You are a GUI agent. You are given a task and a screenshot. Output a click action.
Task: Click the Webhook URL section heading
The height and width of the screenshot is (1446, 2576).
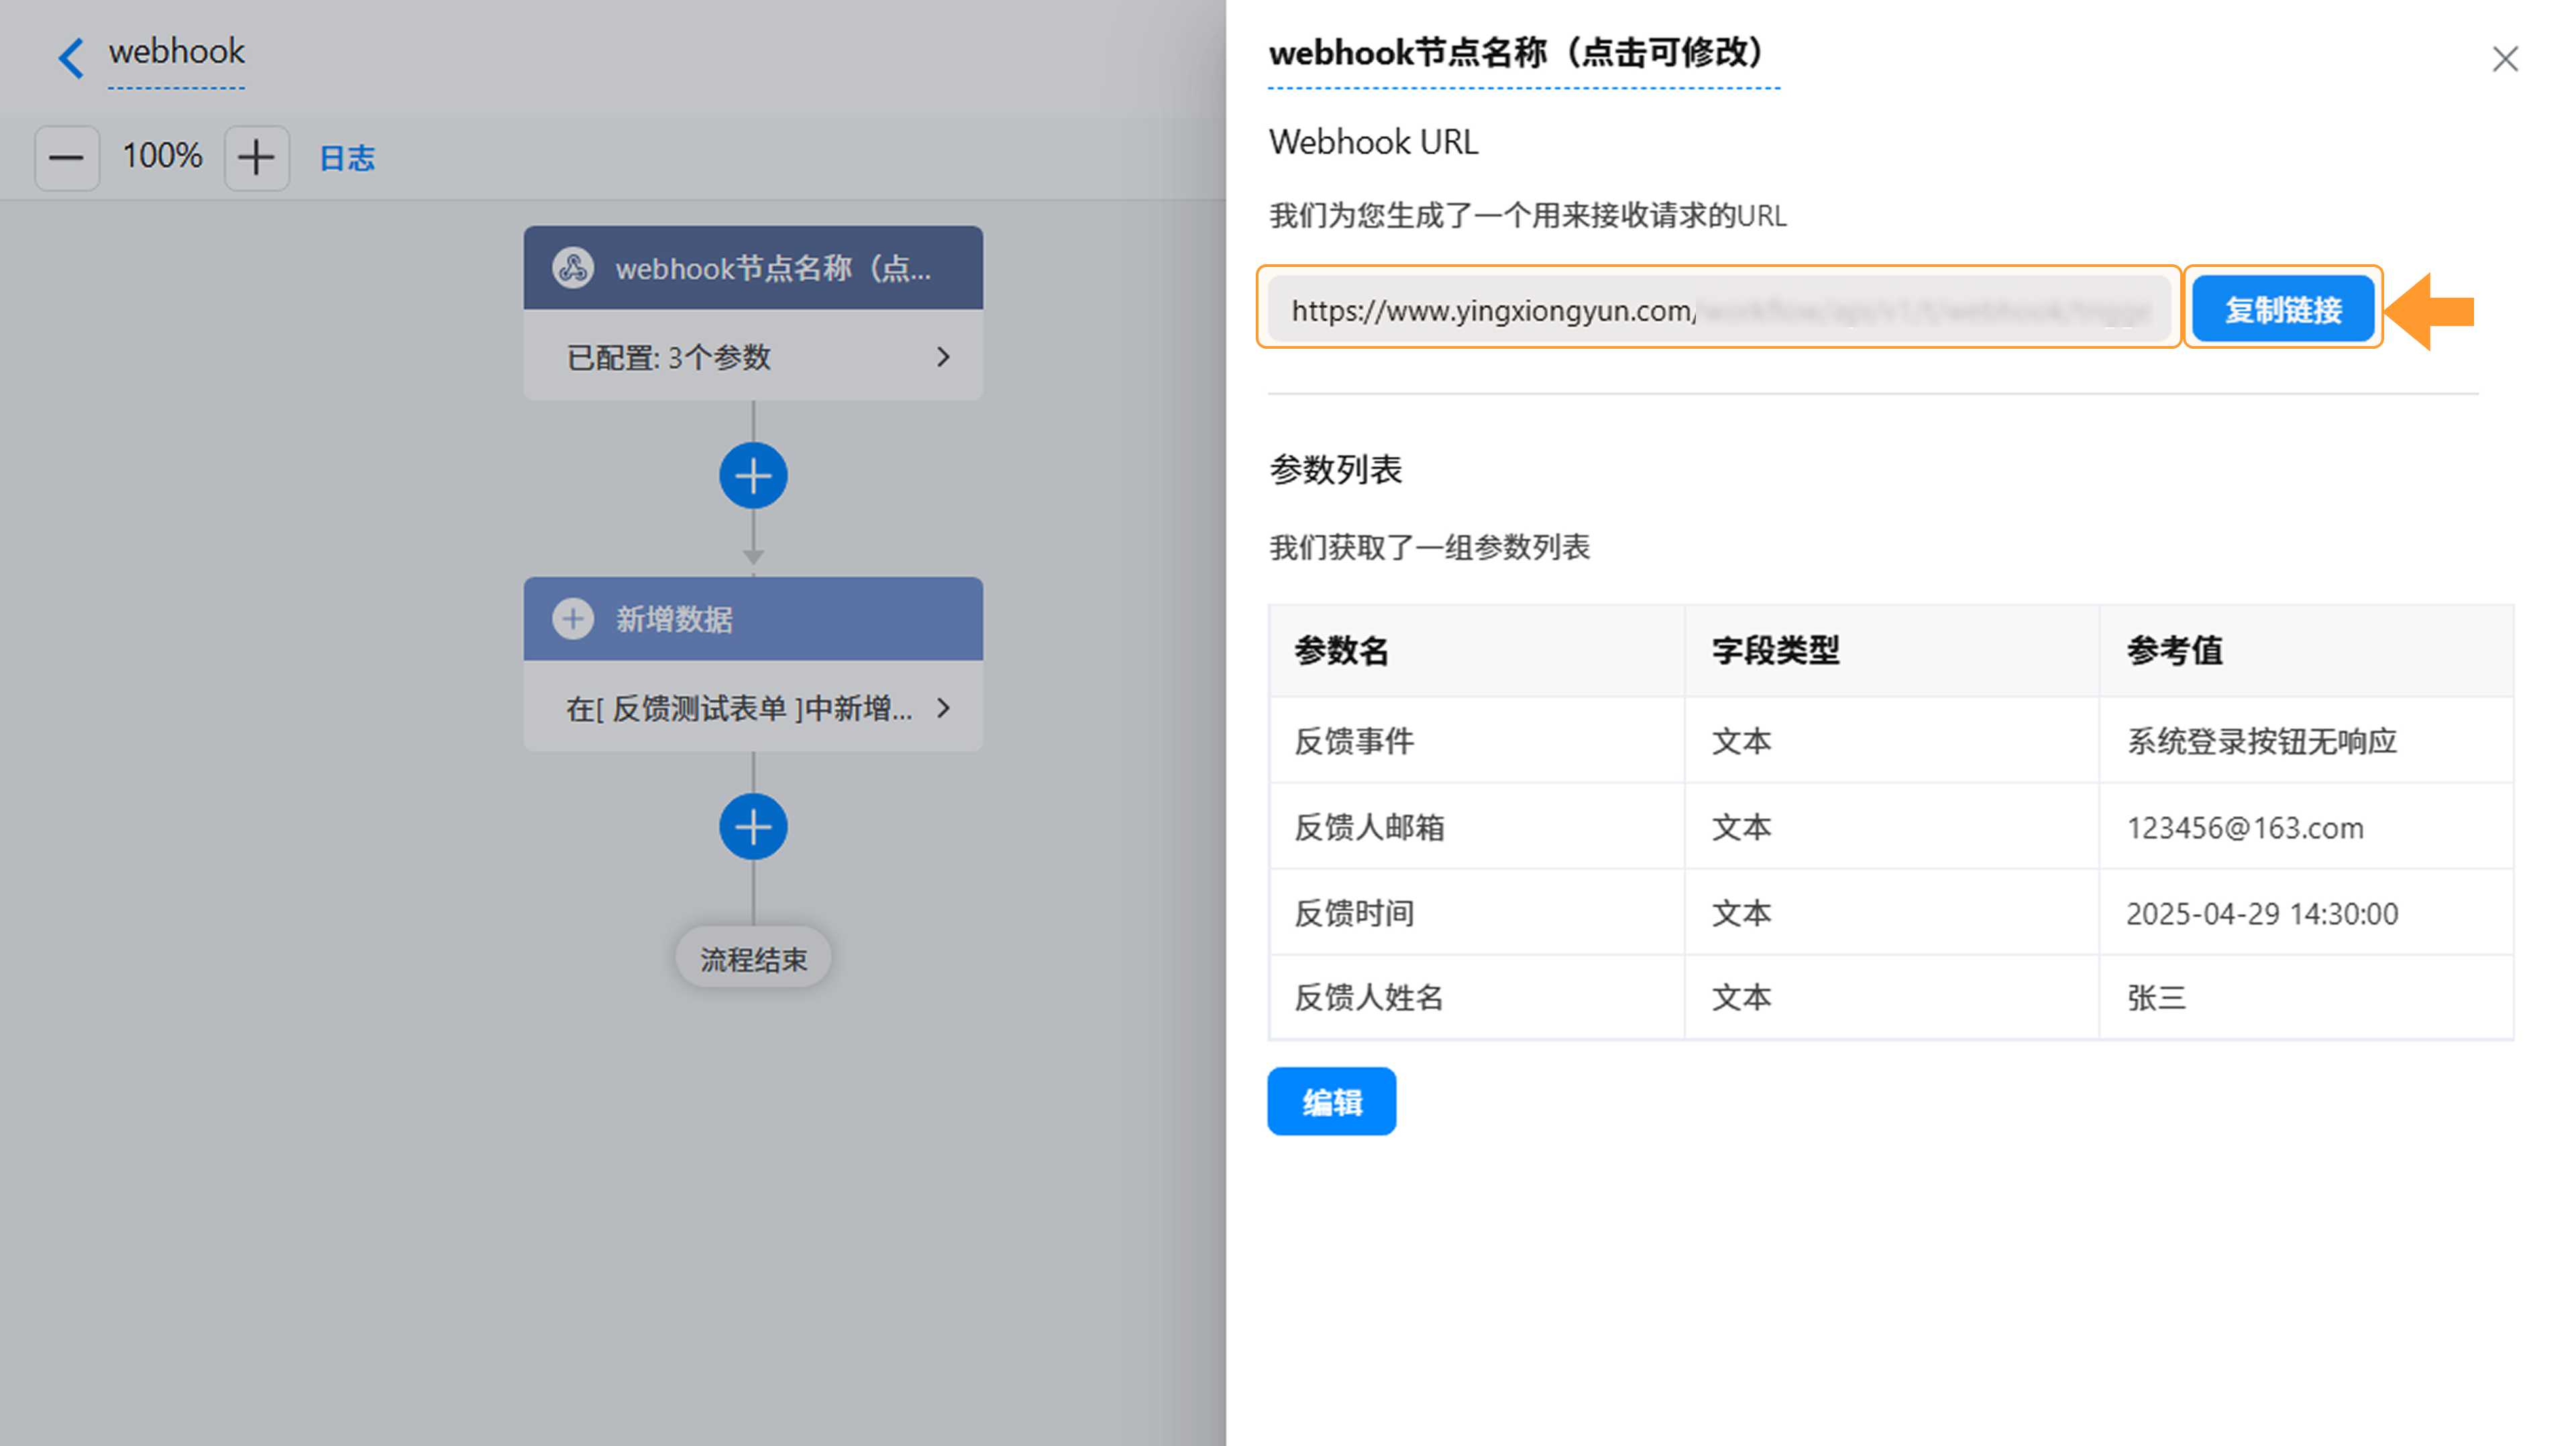coord(1373,142)
